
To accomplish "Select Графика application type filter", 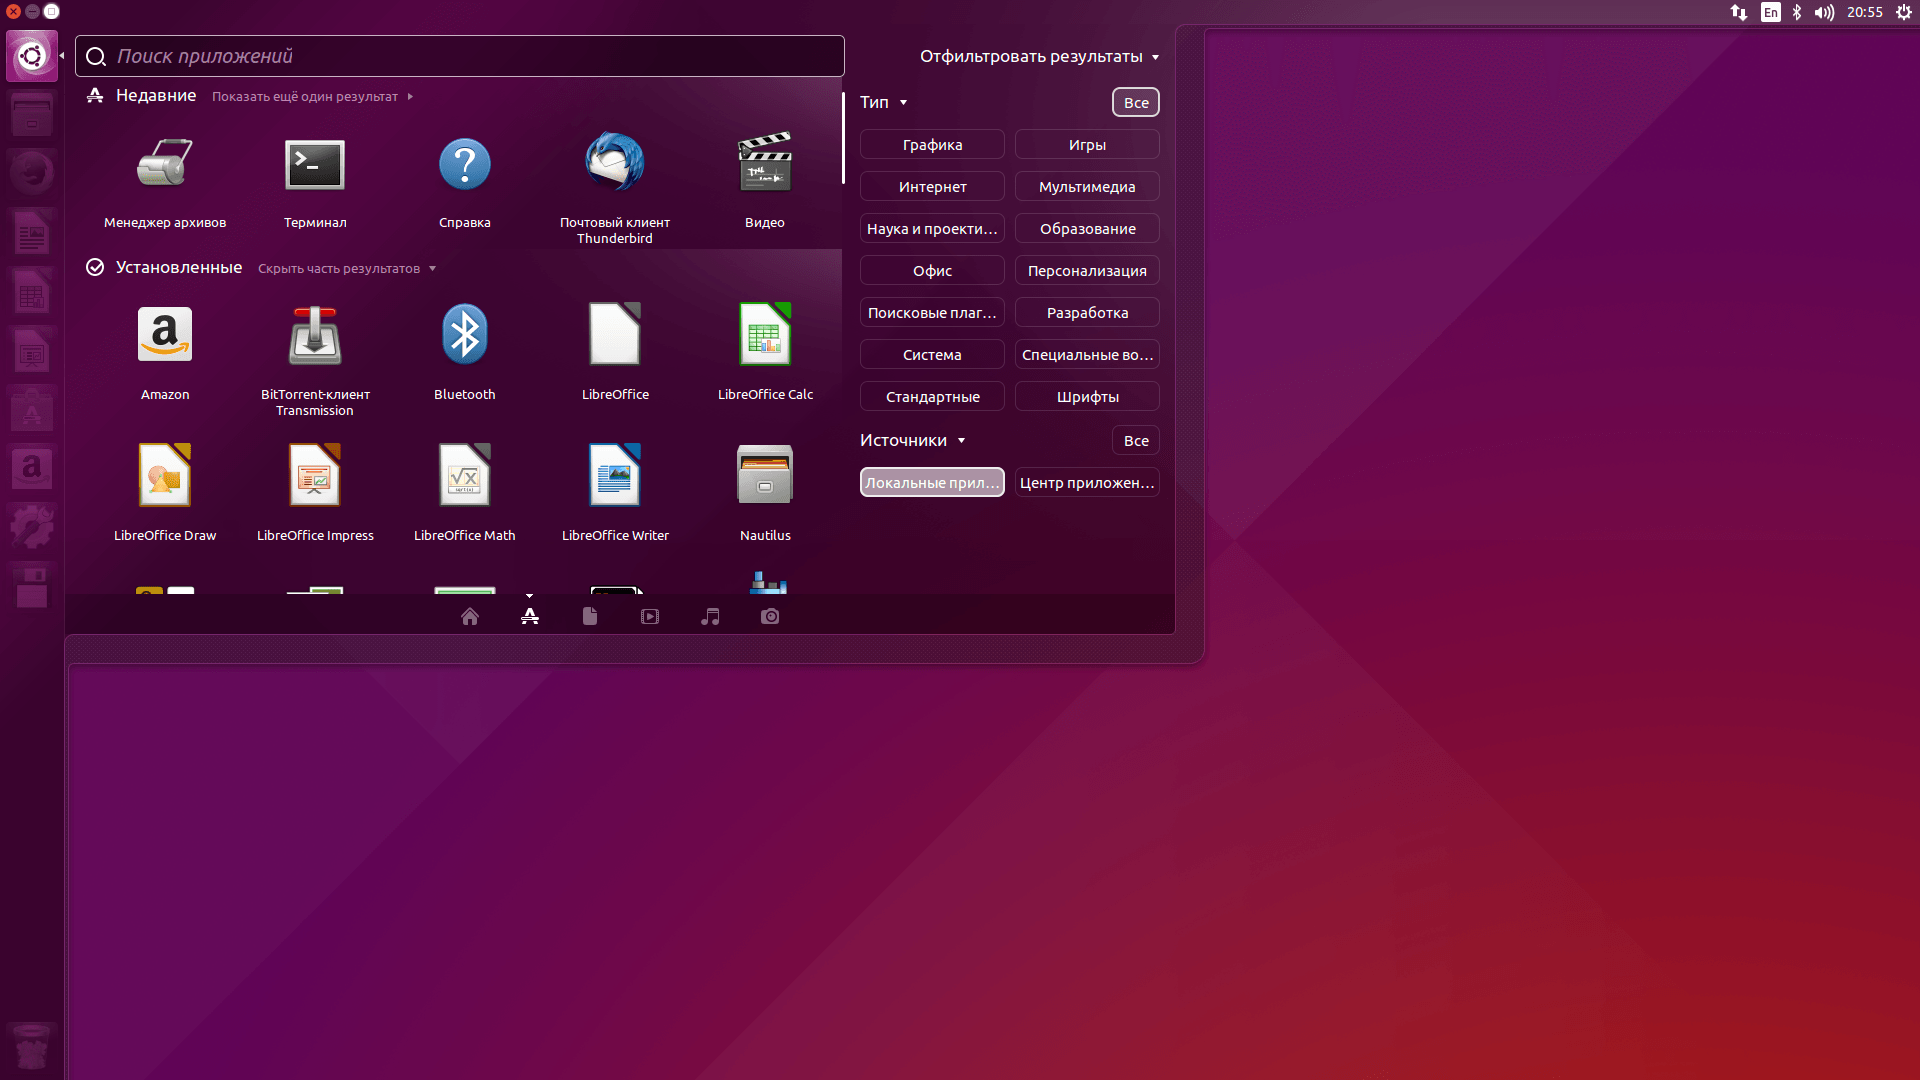I will [x=932, y=144].
